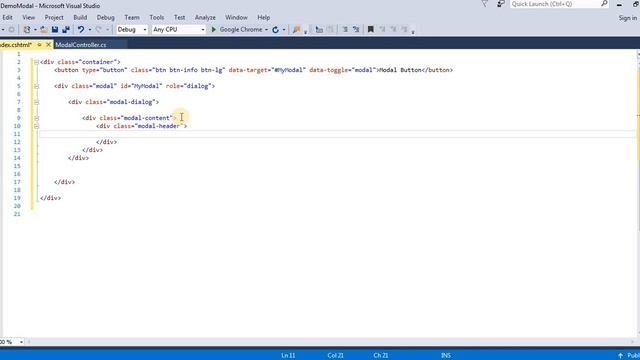Click the "modal-header" text on line 10
Image resolution: width=640 pixels, height=360 pixels.
click(x=158, y=126)
